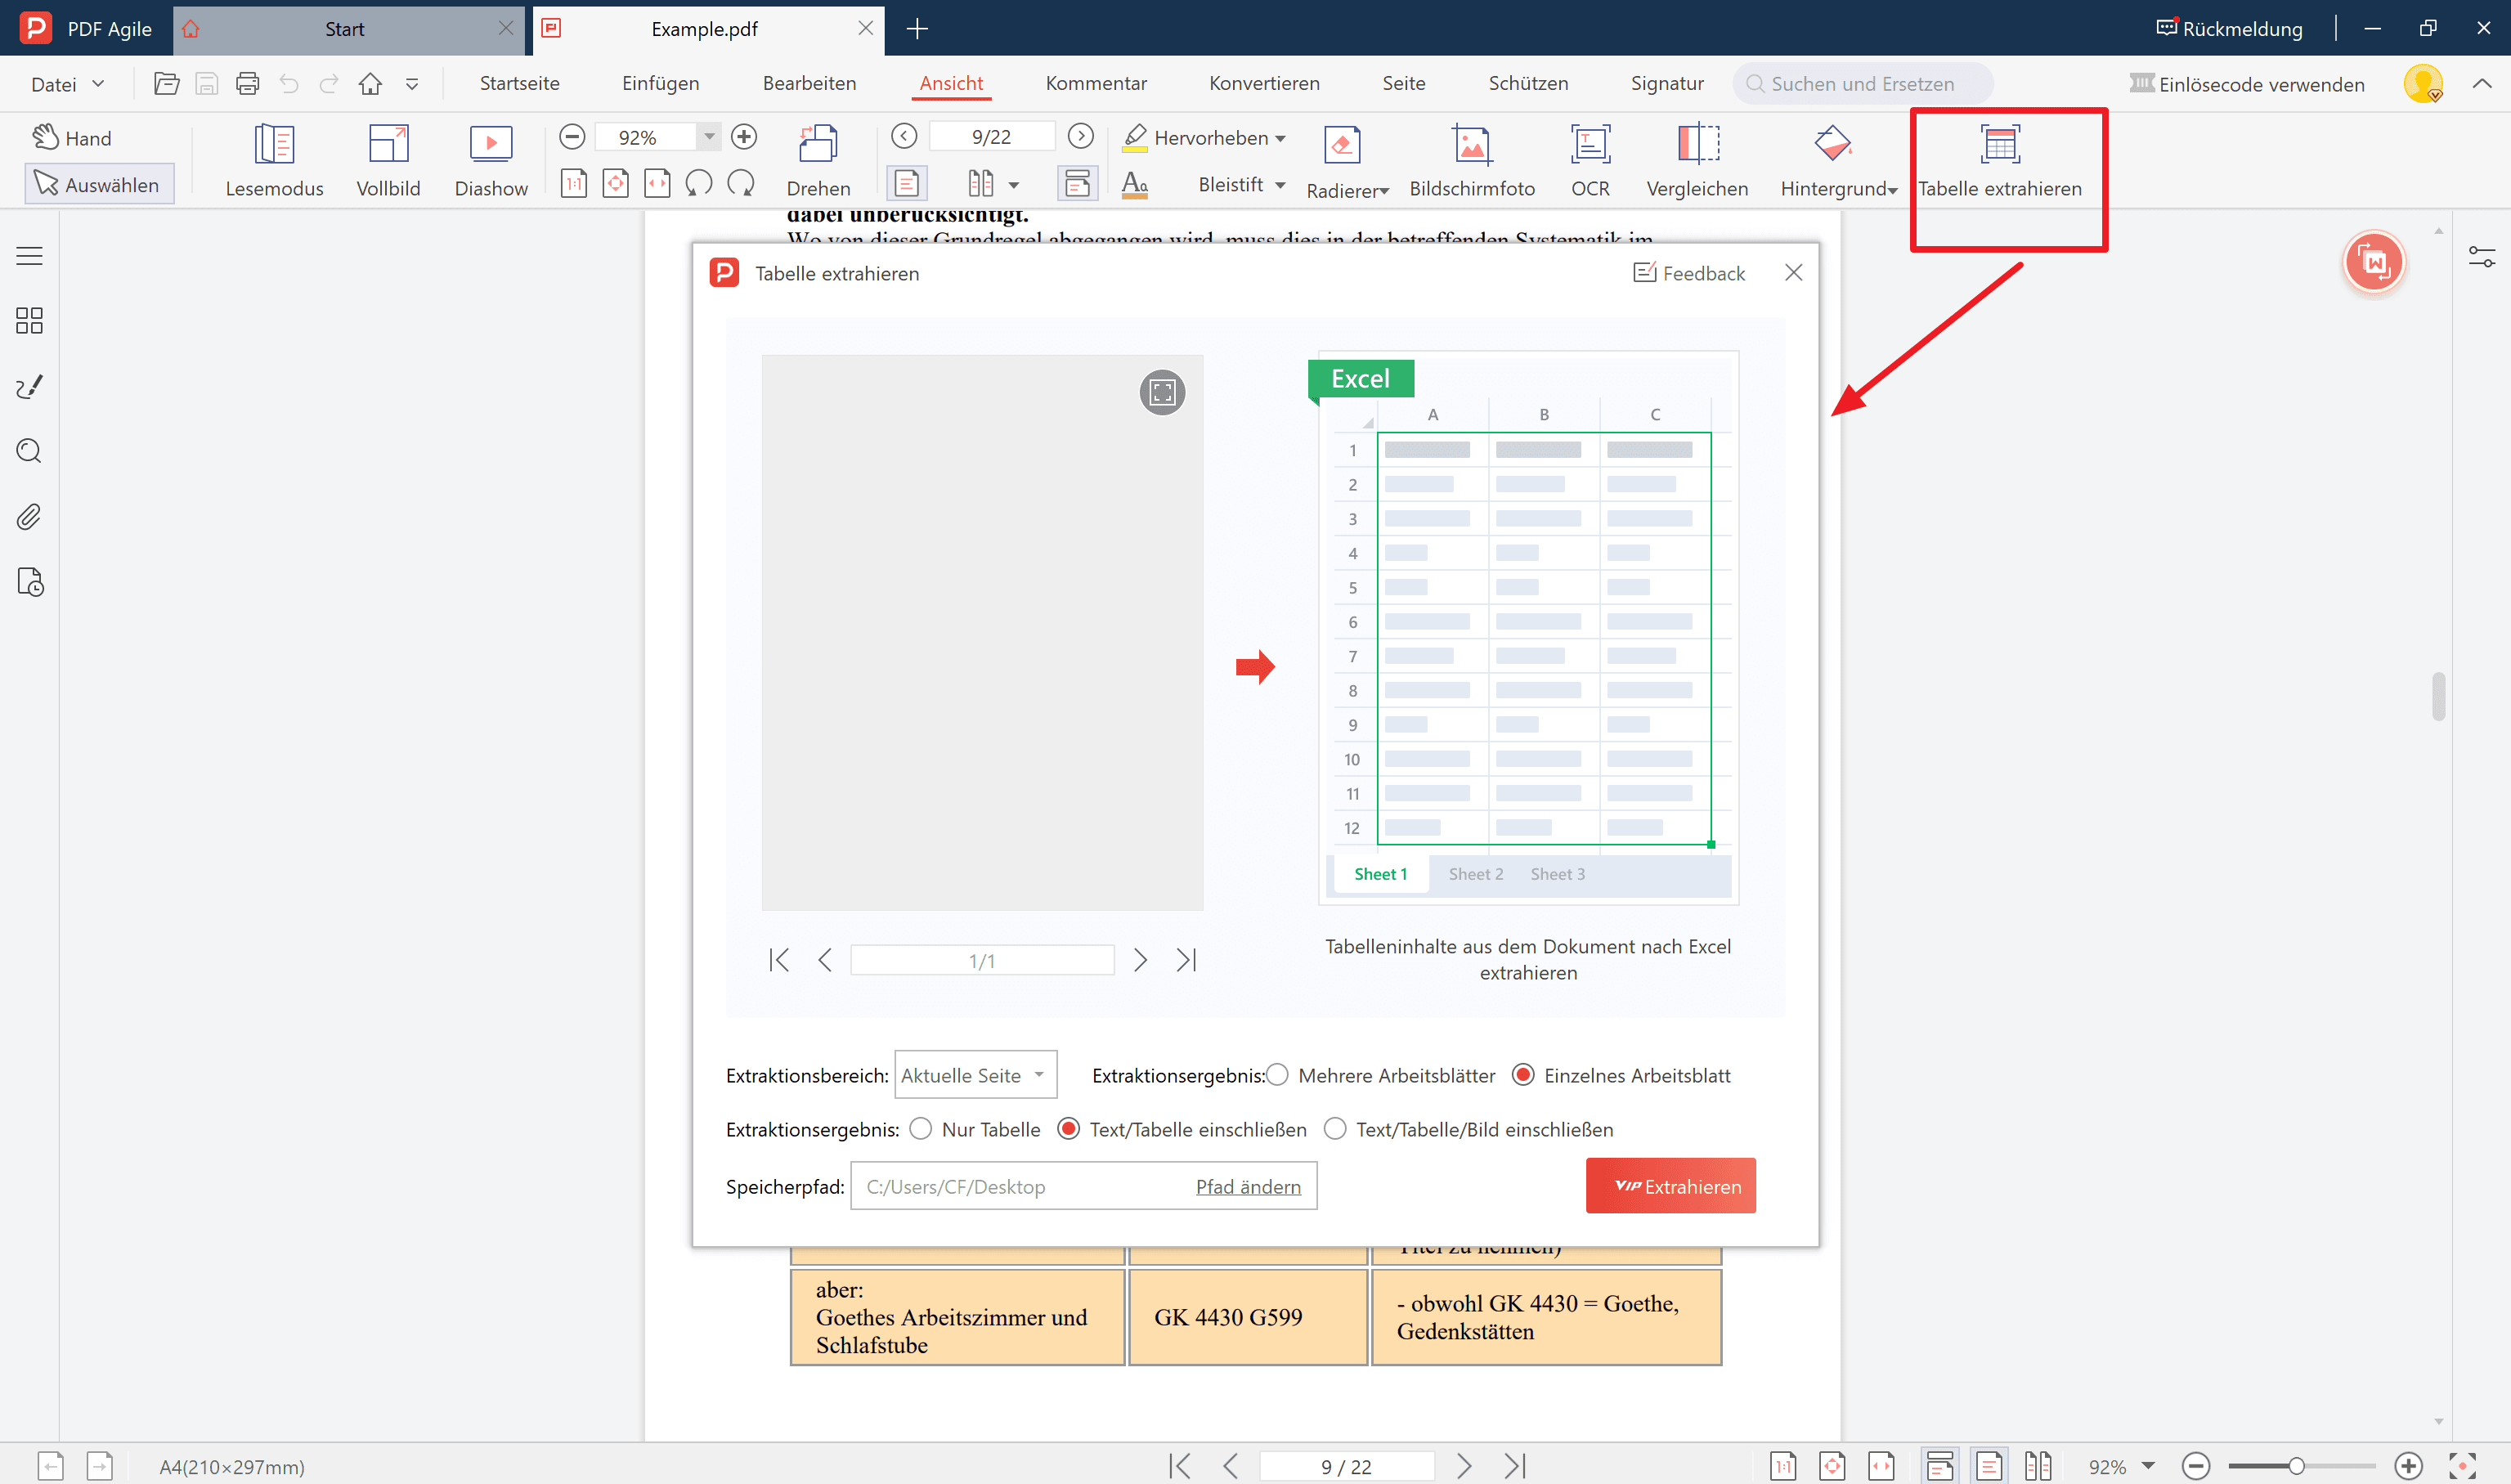Screen dimensions: 2511x1484
Task: Open Lesemodus reading mode
Action: pos(274,160)
